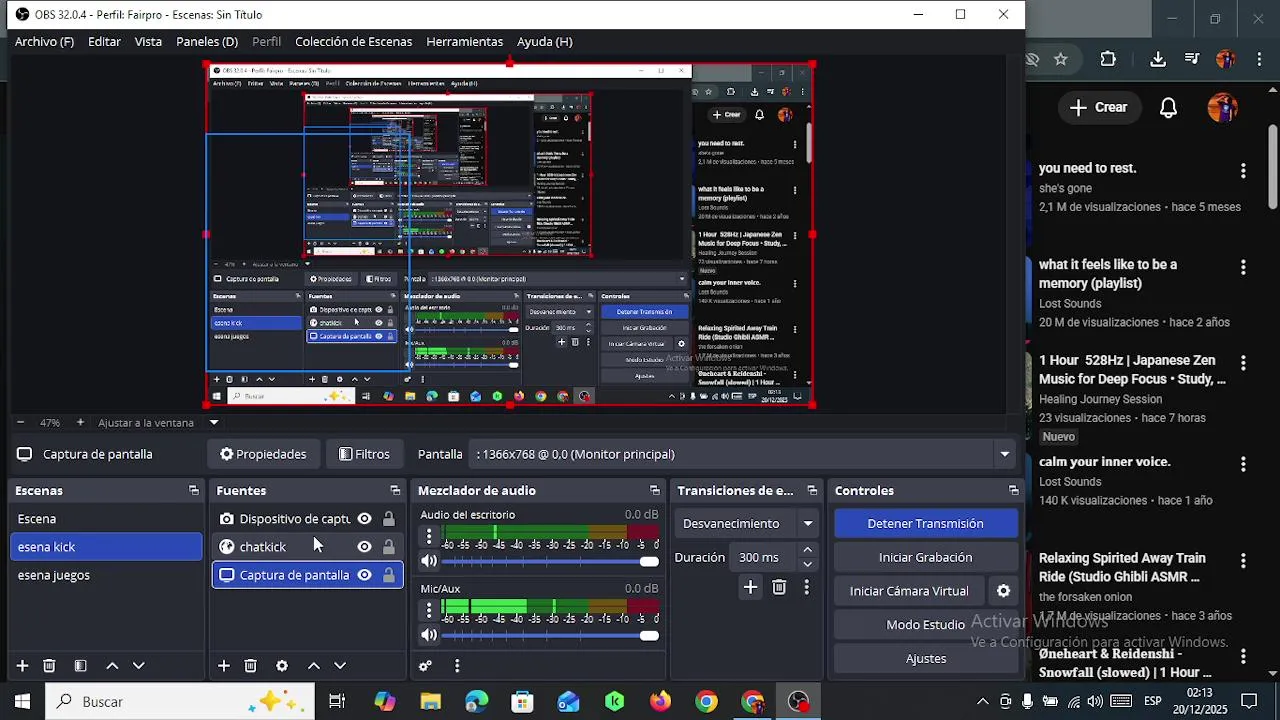Open the Vista menu
Viewport: 1280px width, 720px height.
point(148,42)
